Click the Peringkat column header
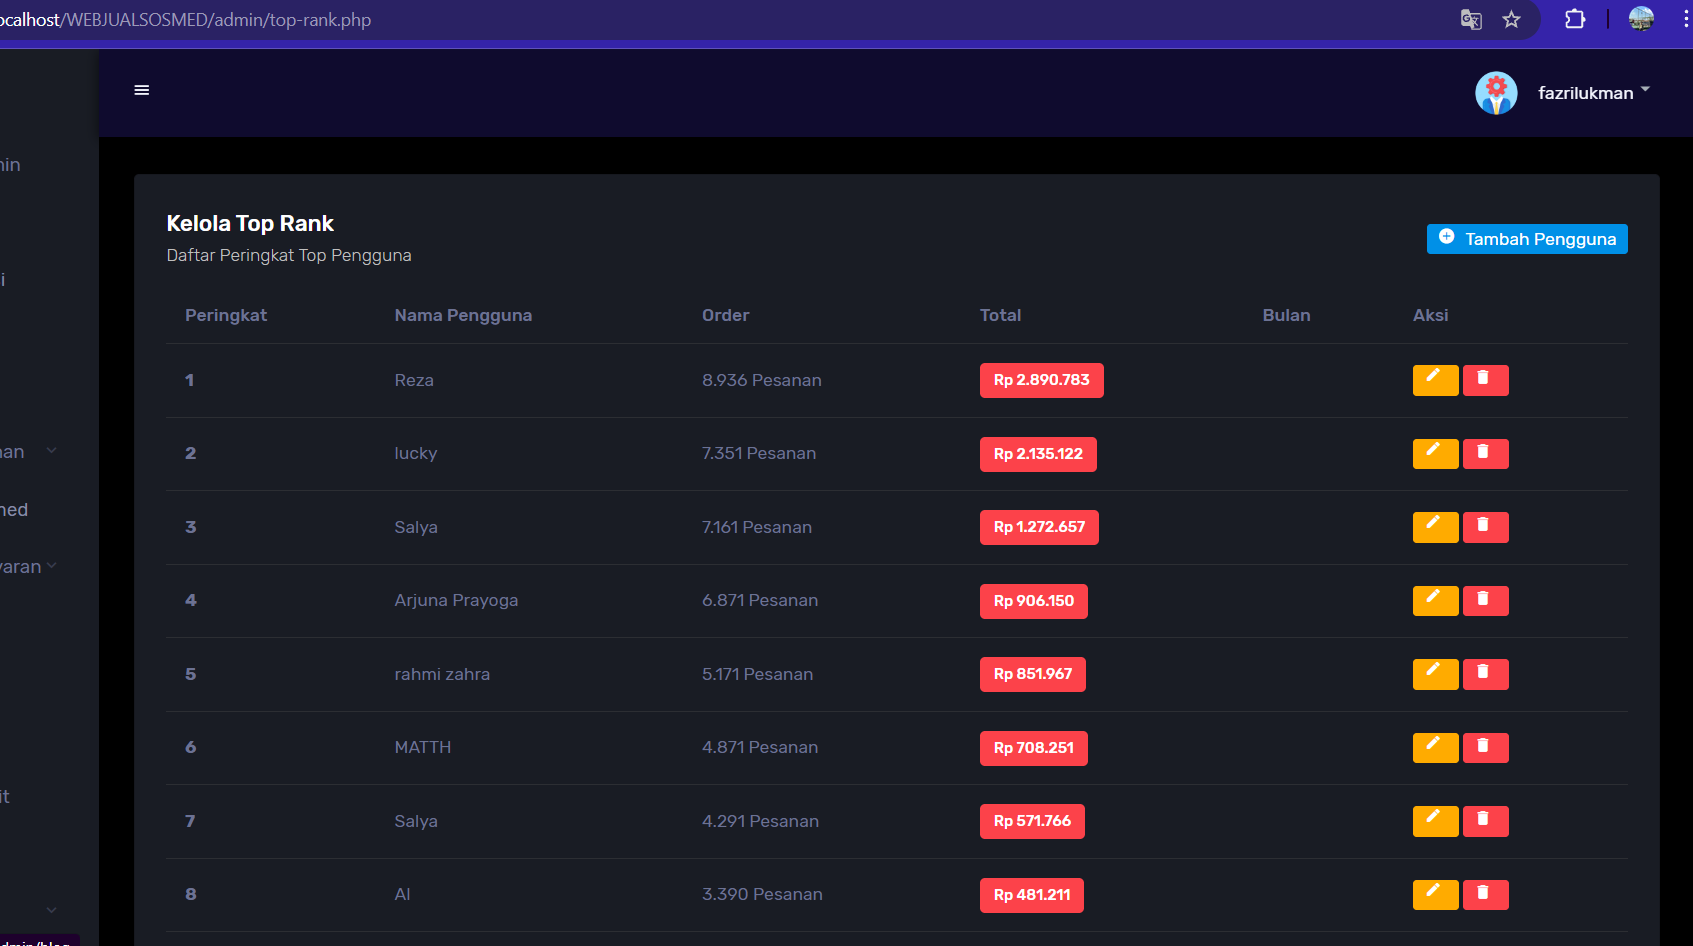 pyautogui.click(x=226, y=315)
